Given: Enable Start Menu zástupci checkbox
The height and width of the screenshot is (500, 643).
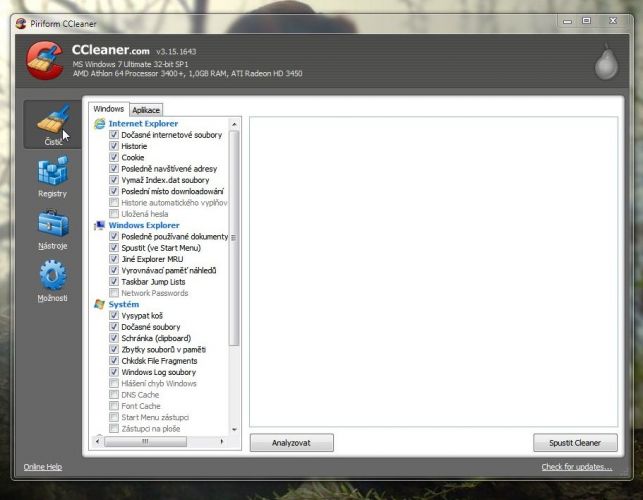Looking at the screenshot, I should coord(114,417).
